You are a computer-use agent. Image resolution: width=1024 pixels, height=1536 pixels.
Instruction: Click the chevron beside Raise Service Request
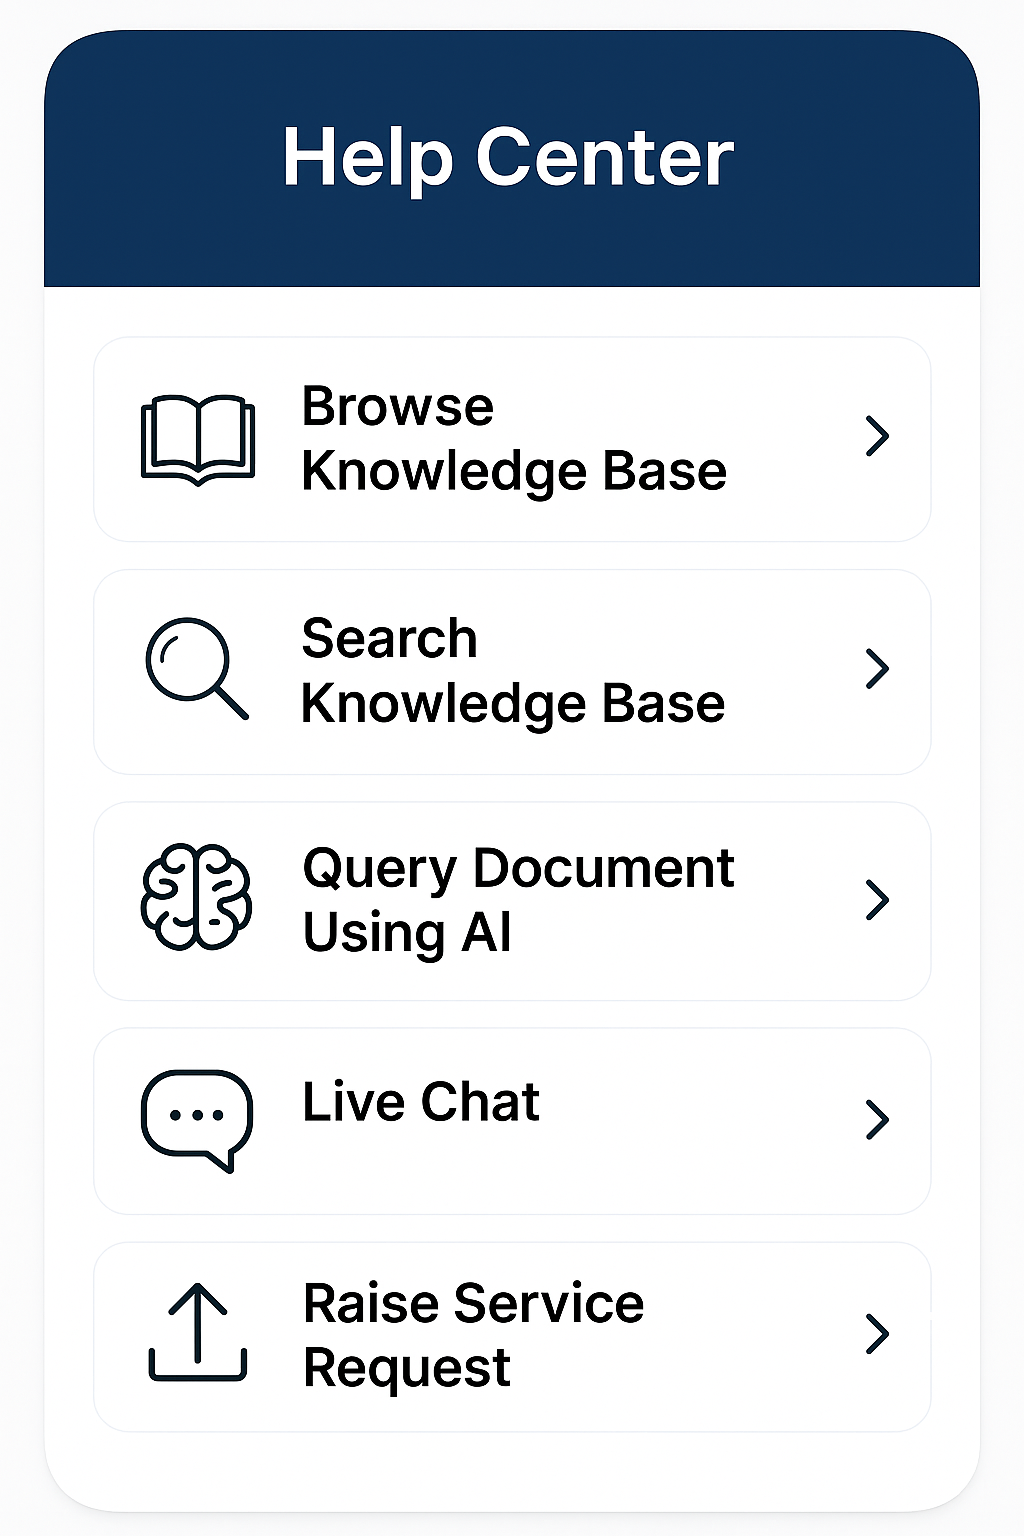pos(877,1333)
